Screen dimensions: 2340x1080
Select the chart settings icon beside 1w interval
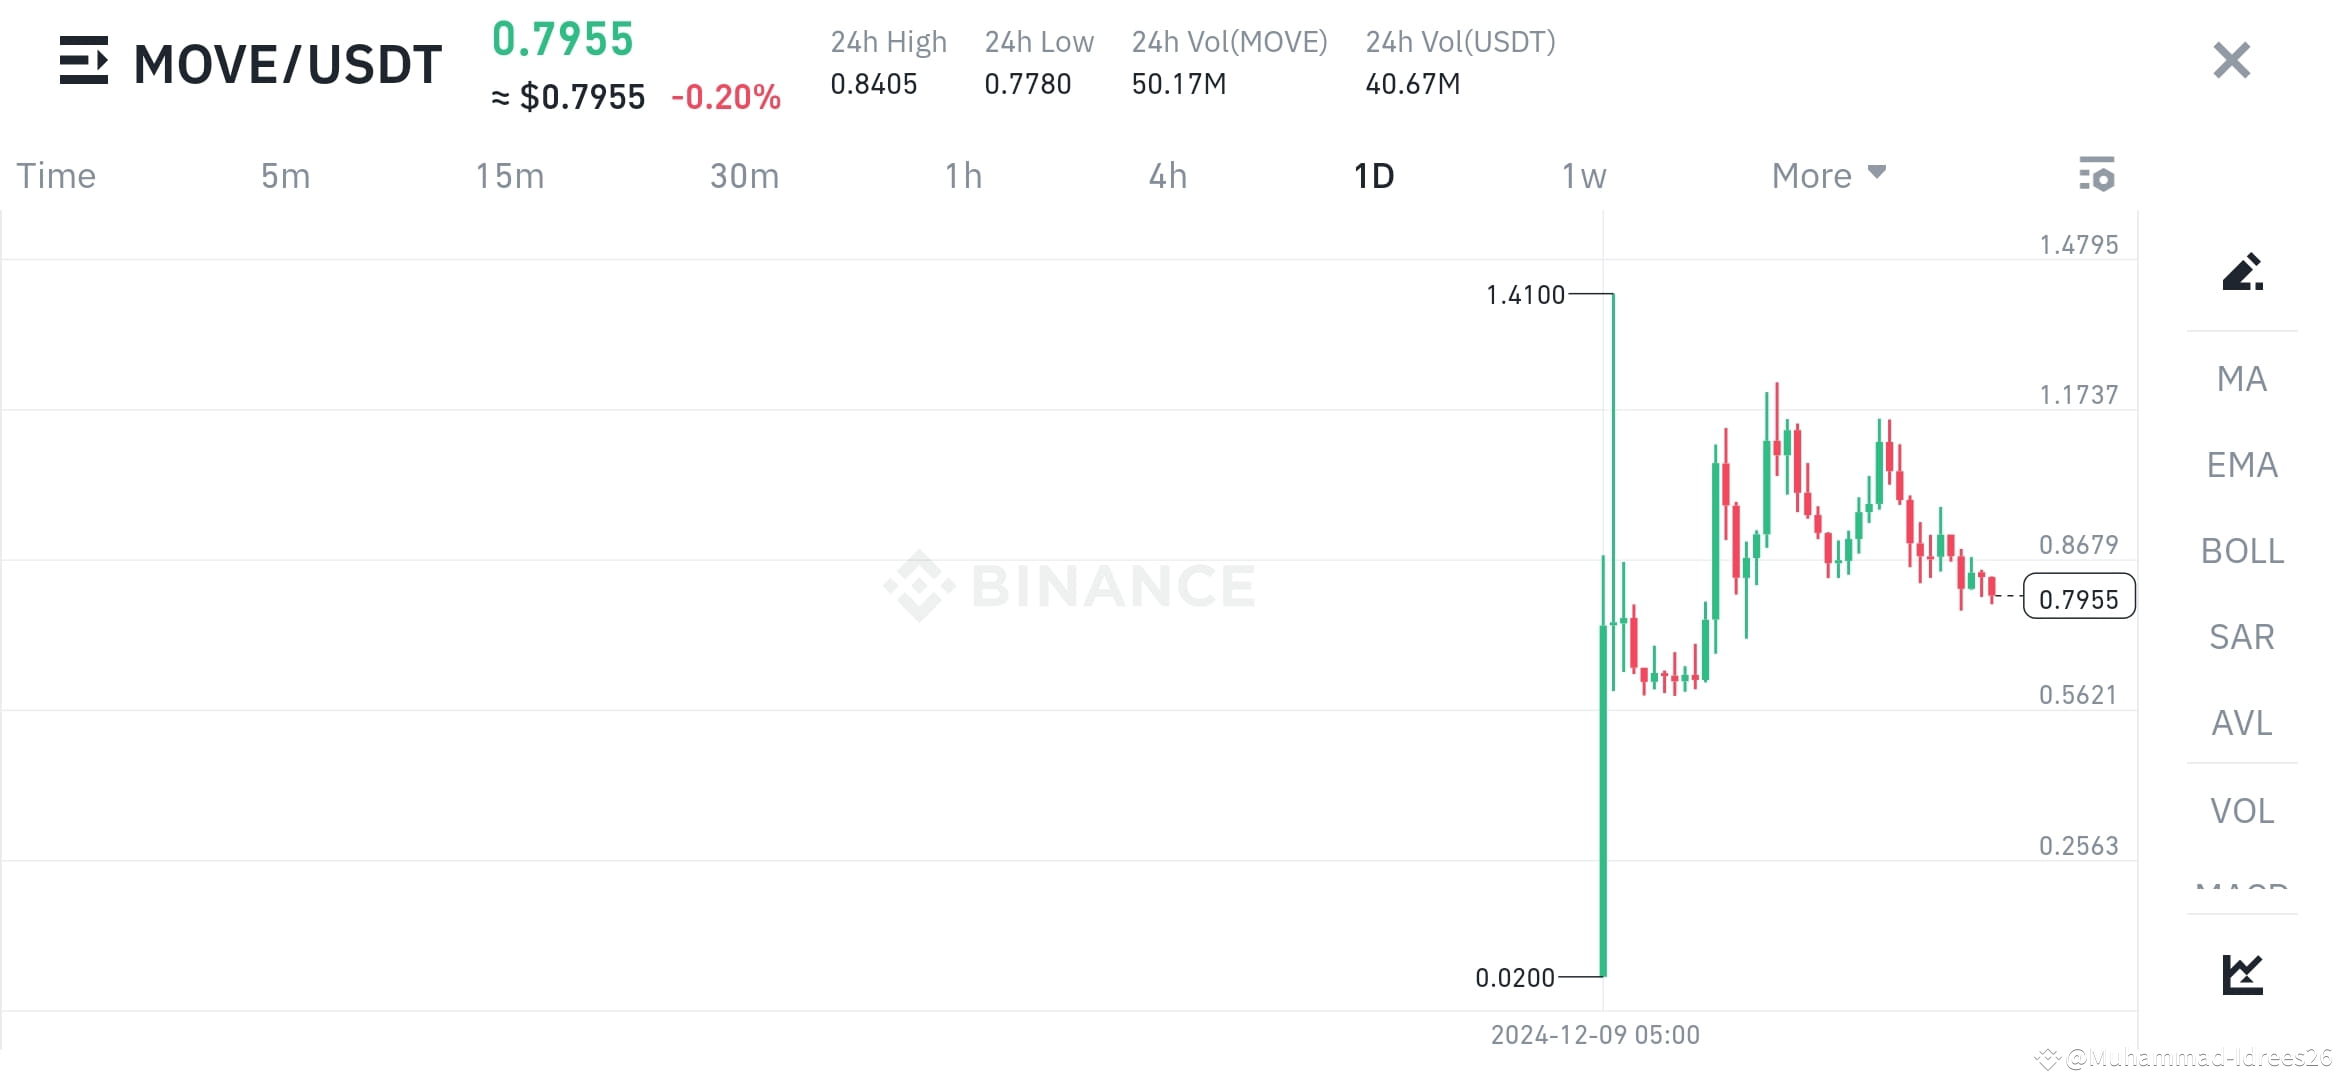pos(2098,174)
